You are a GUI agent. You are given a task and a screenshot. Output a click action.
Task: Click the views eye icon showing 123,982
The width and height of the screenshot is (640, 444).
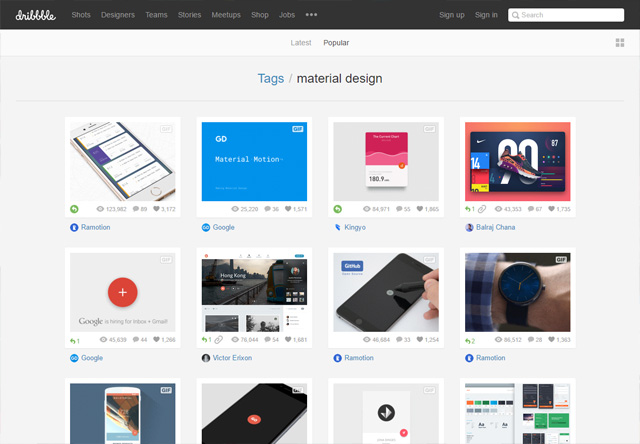coord(100,209)
